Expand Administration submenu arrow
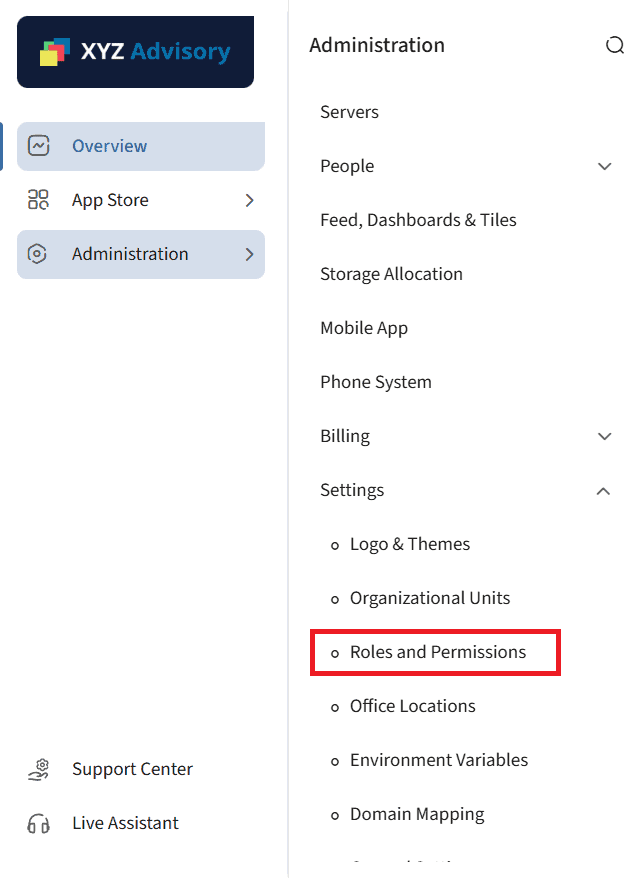 pos(249,254)
